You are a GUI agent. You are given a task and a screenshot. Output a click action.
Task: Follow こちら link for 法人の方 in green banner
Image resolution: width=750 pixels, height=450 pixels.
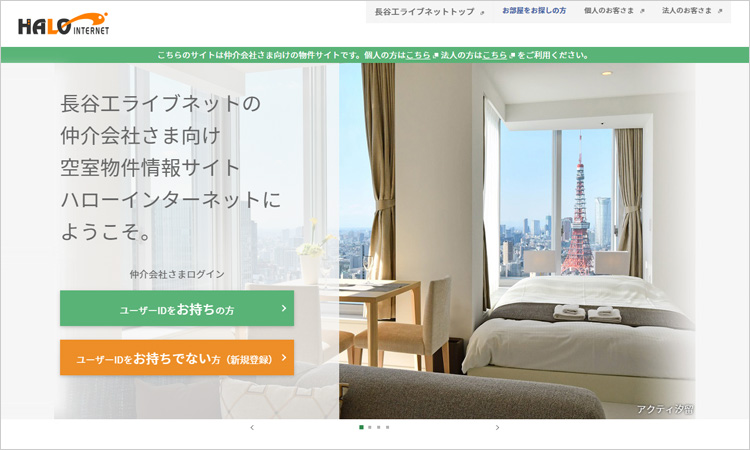pos(495,55)
